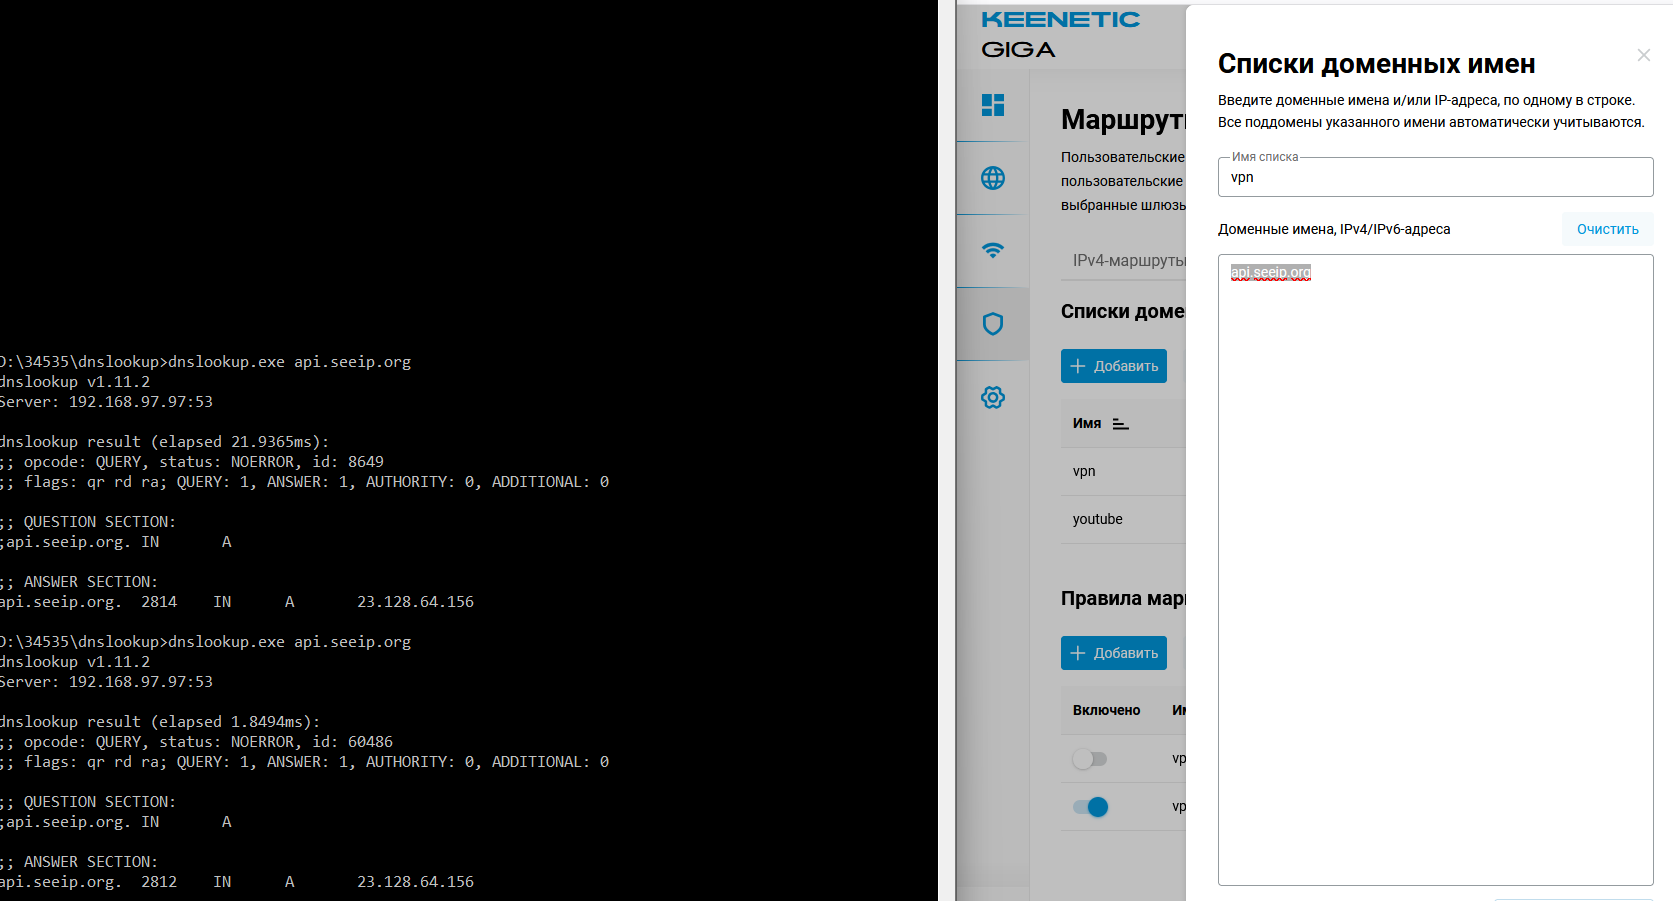1673x901 pixels.
Task: Add a new domain list with Добавить
Action: click(1113, 366)
